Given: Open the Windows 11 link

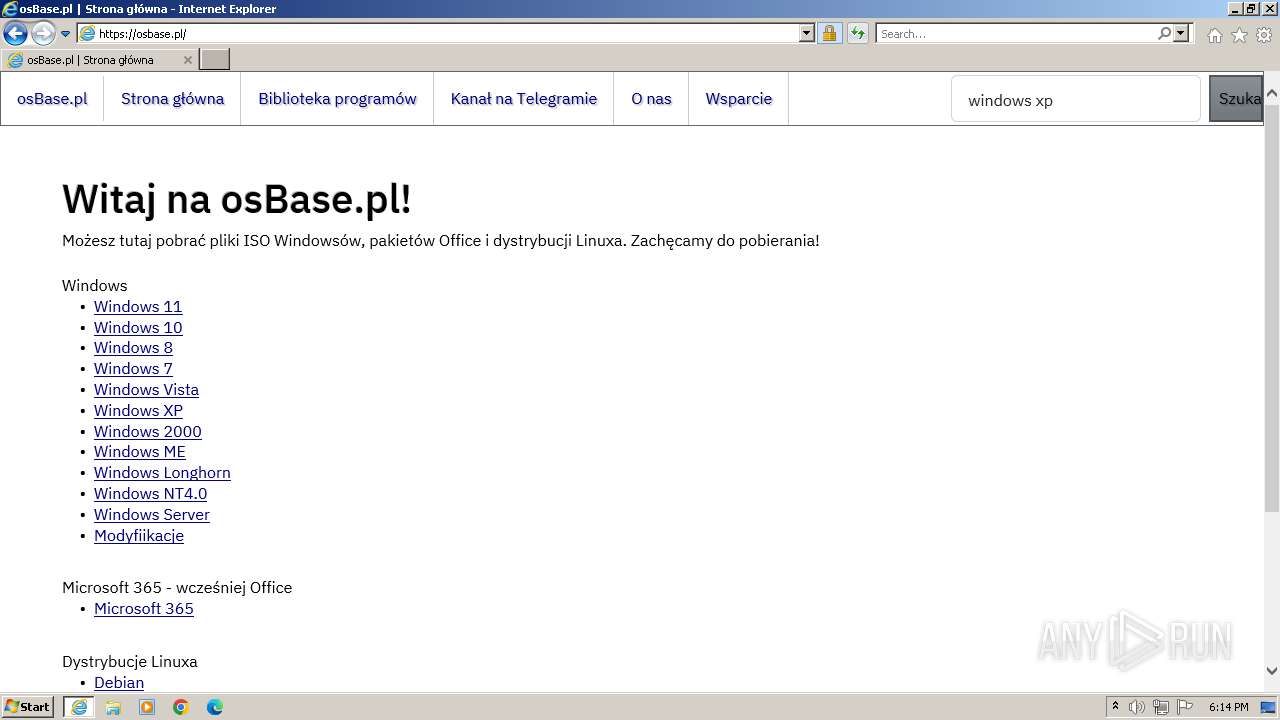Looking at the screenshot, I should click(138, 306).
